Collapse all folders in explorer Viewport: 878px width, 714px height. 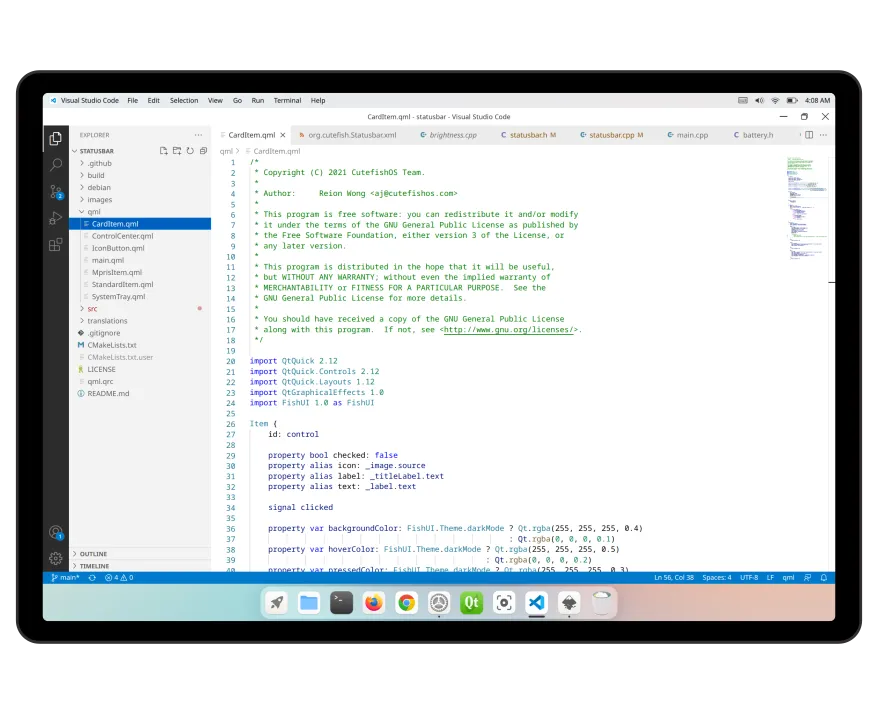203,151
